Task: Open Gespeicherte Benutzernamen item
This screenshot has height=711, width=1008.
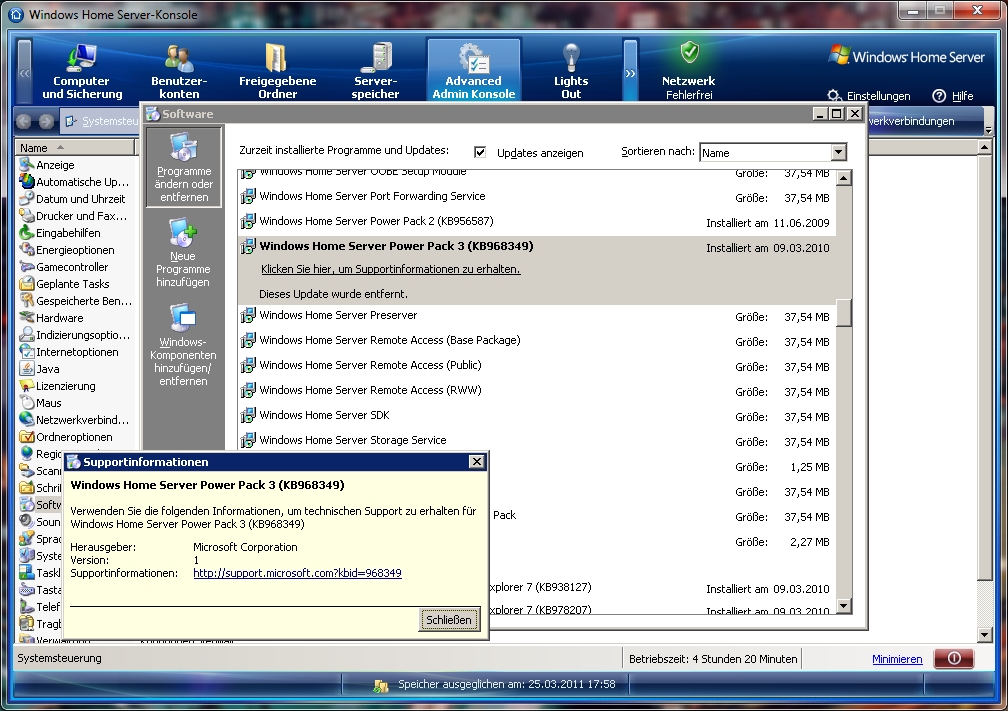Action: [x=76, y=301]
